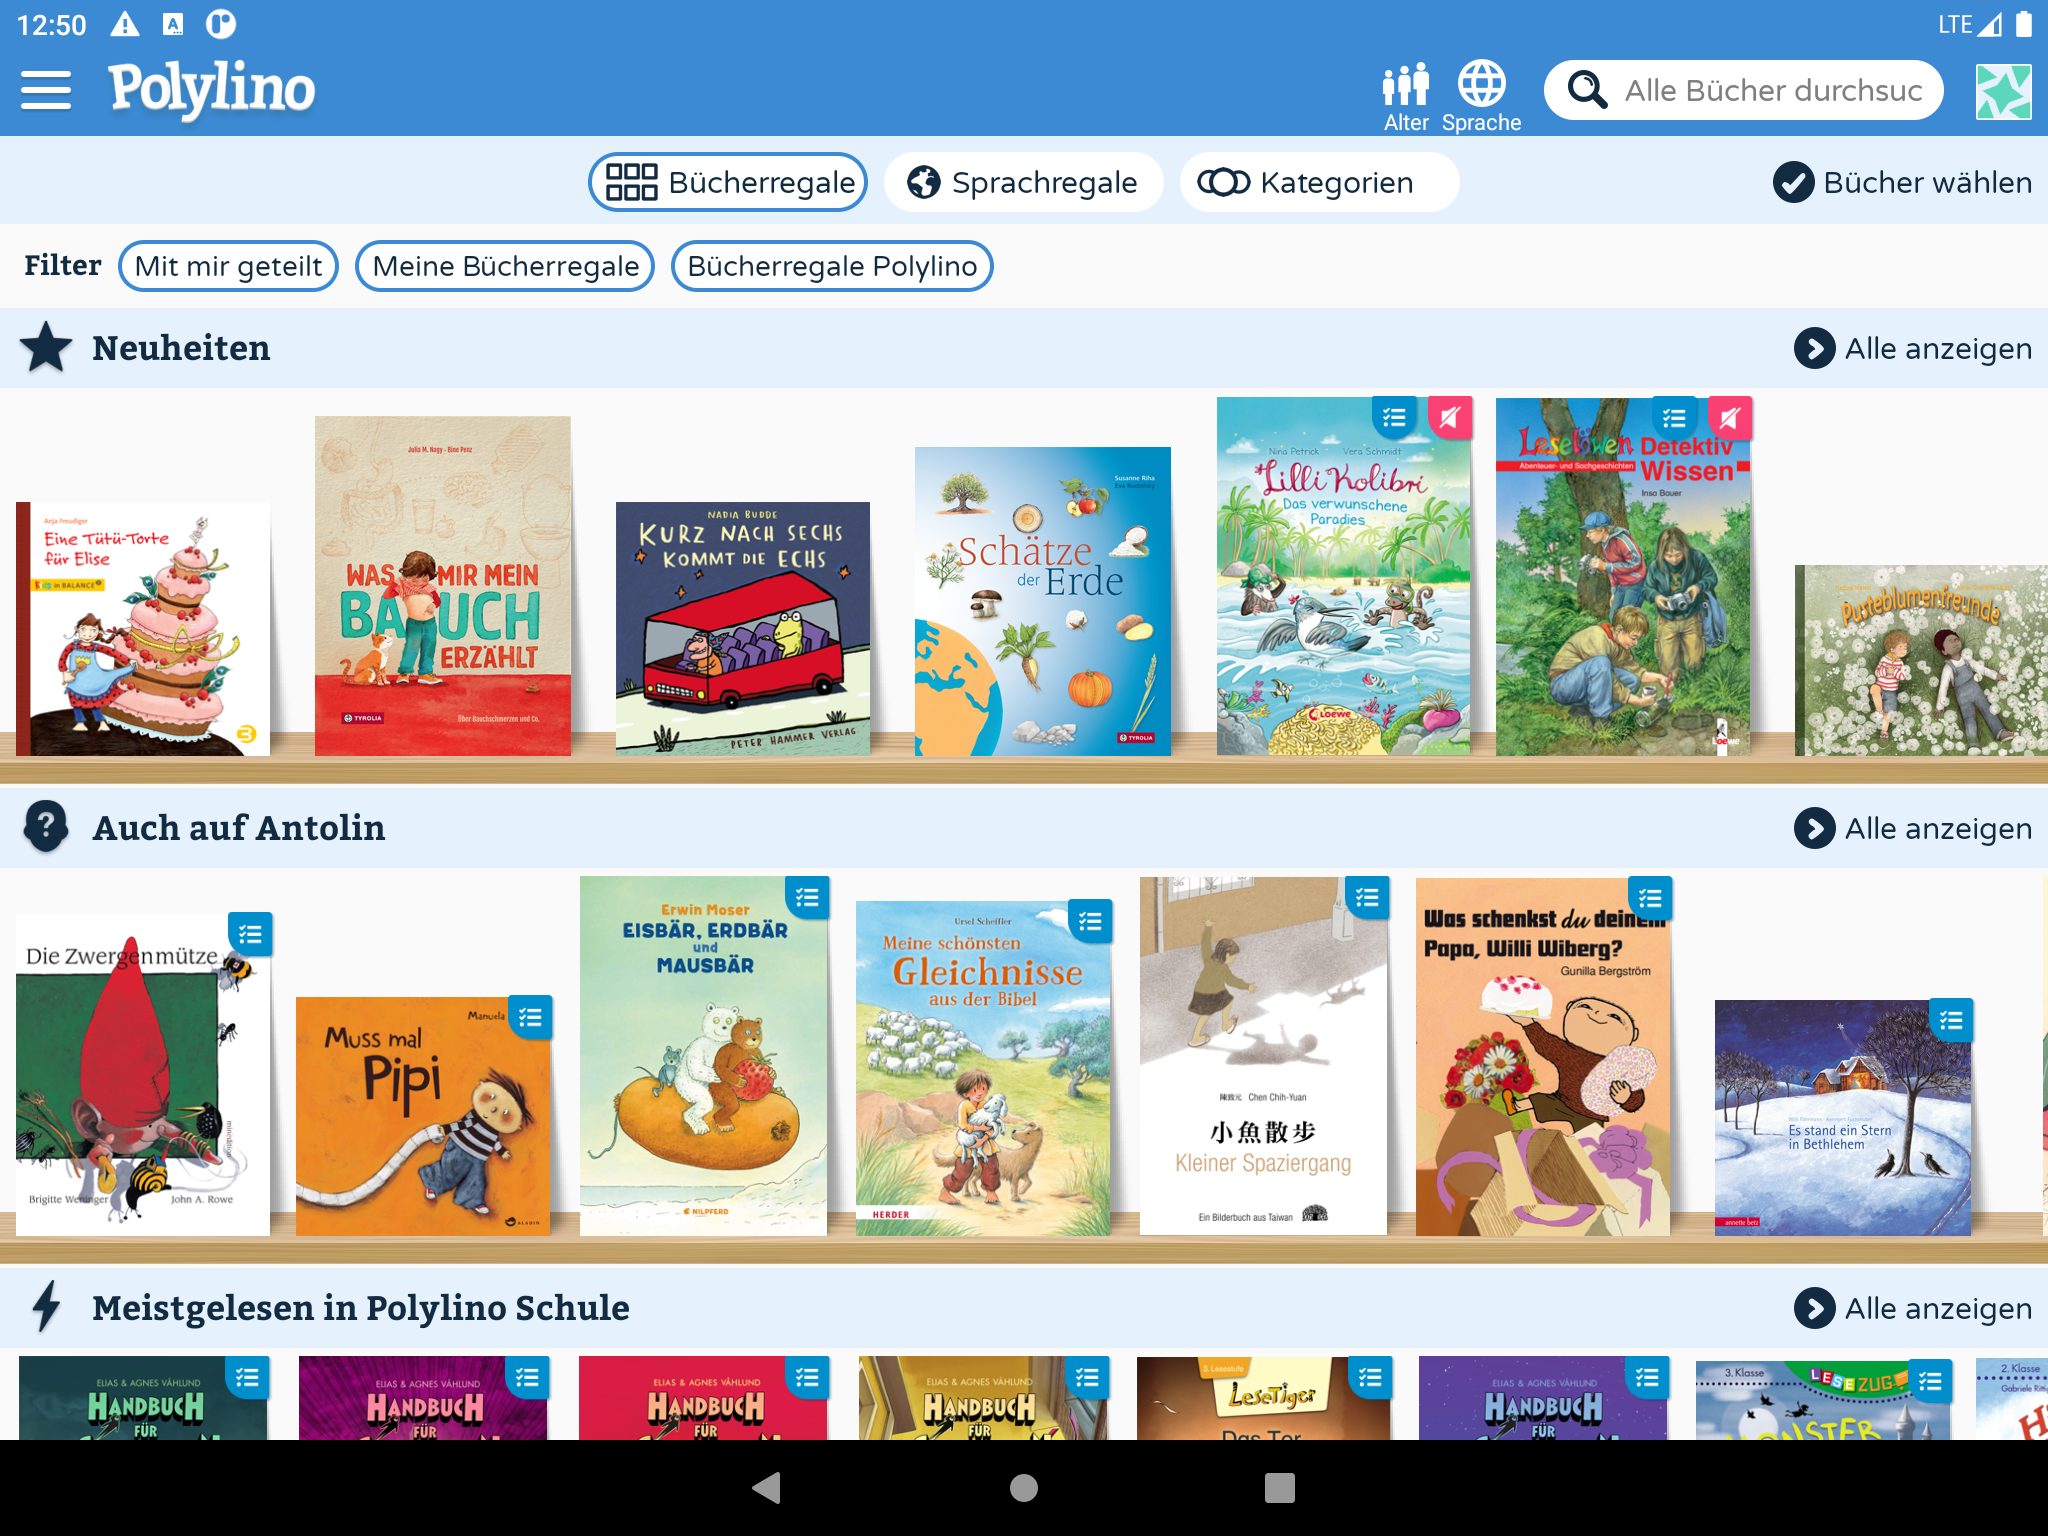Toggle Bücher wählen selection mode
Image resolution: width=2048 pixels, height=1536 pixels.
coord(1902,182)
